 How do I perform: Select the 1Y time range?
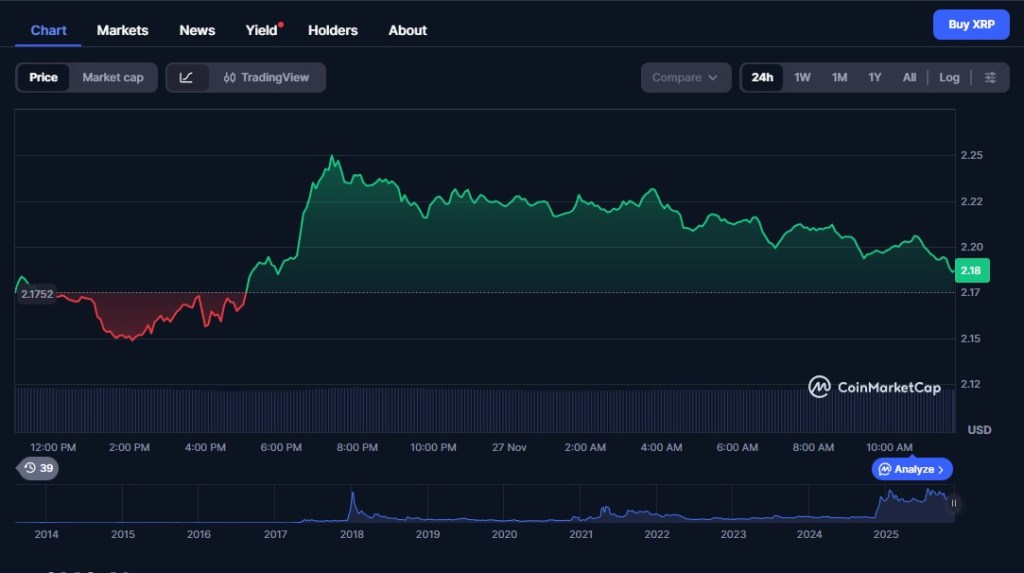[875, 78]
